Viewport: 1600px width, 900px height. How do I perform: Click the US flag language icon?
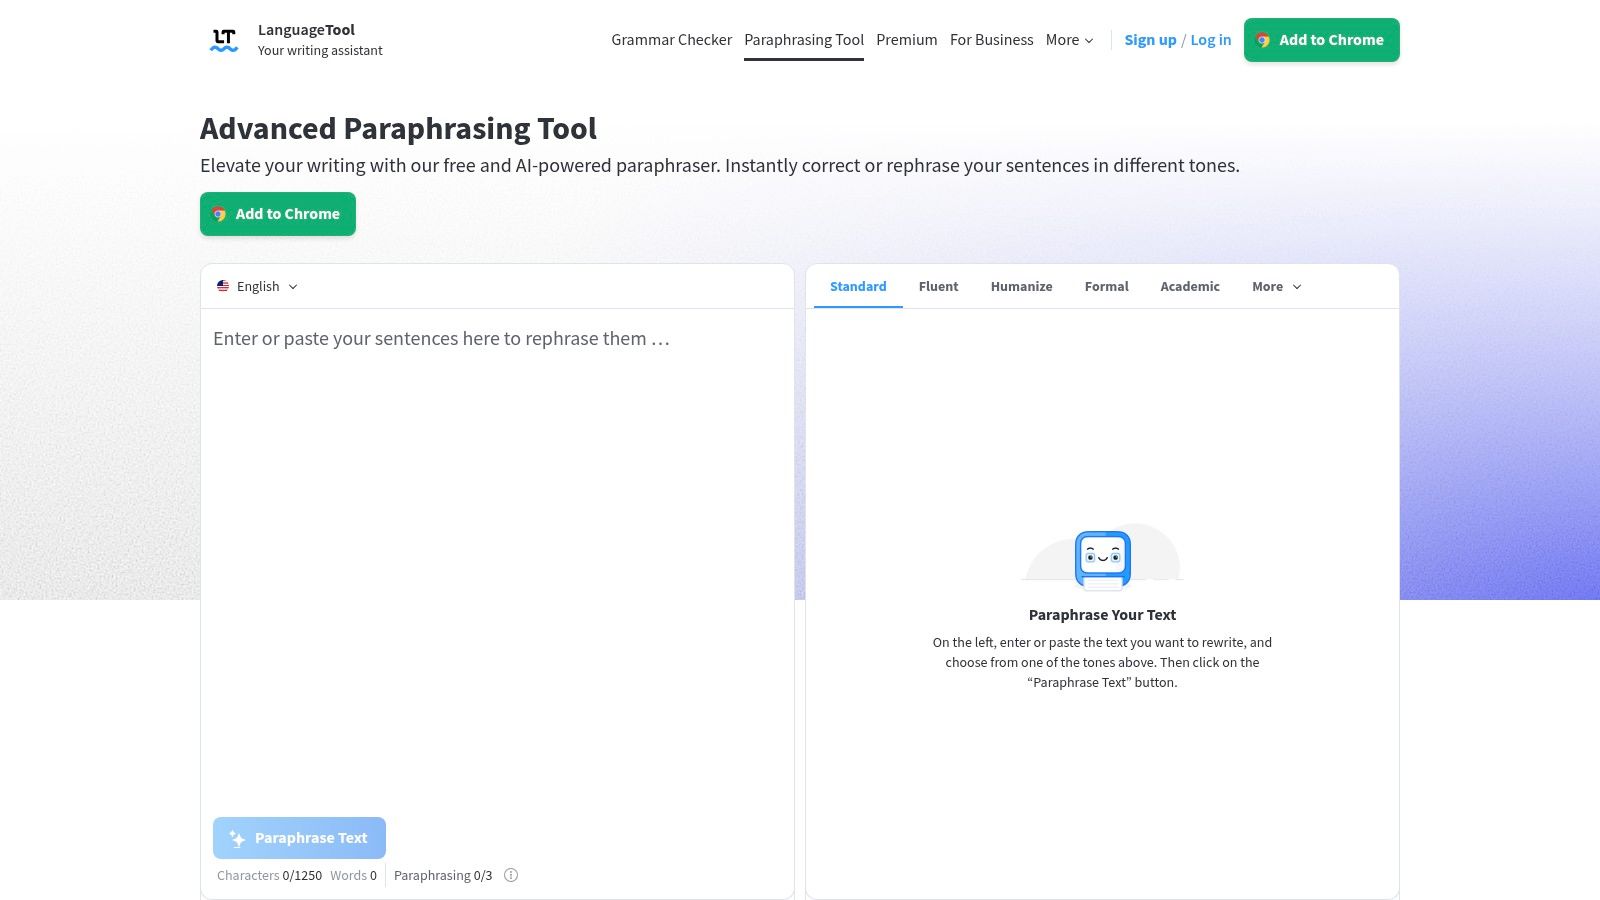(223, 286)
